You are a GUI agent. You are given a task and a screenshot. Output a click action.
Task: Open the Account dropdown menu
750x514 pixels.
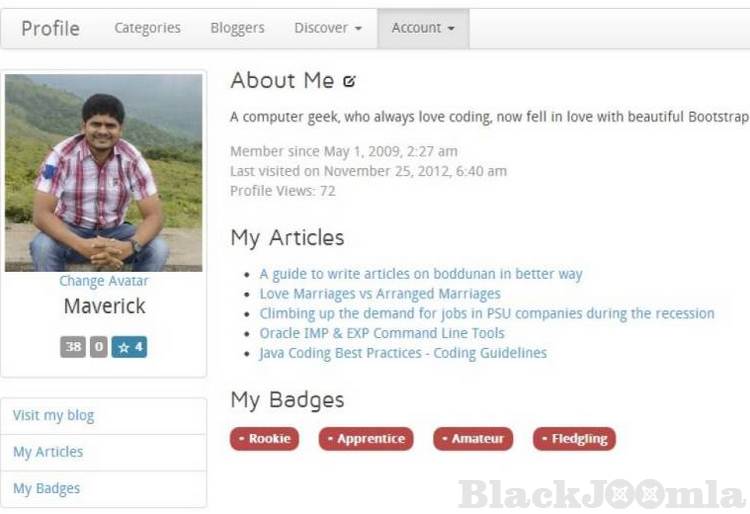pyautogui.click(x=423, y=28)
